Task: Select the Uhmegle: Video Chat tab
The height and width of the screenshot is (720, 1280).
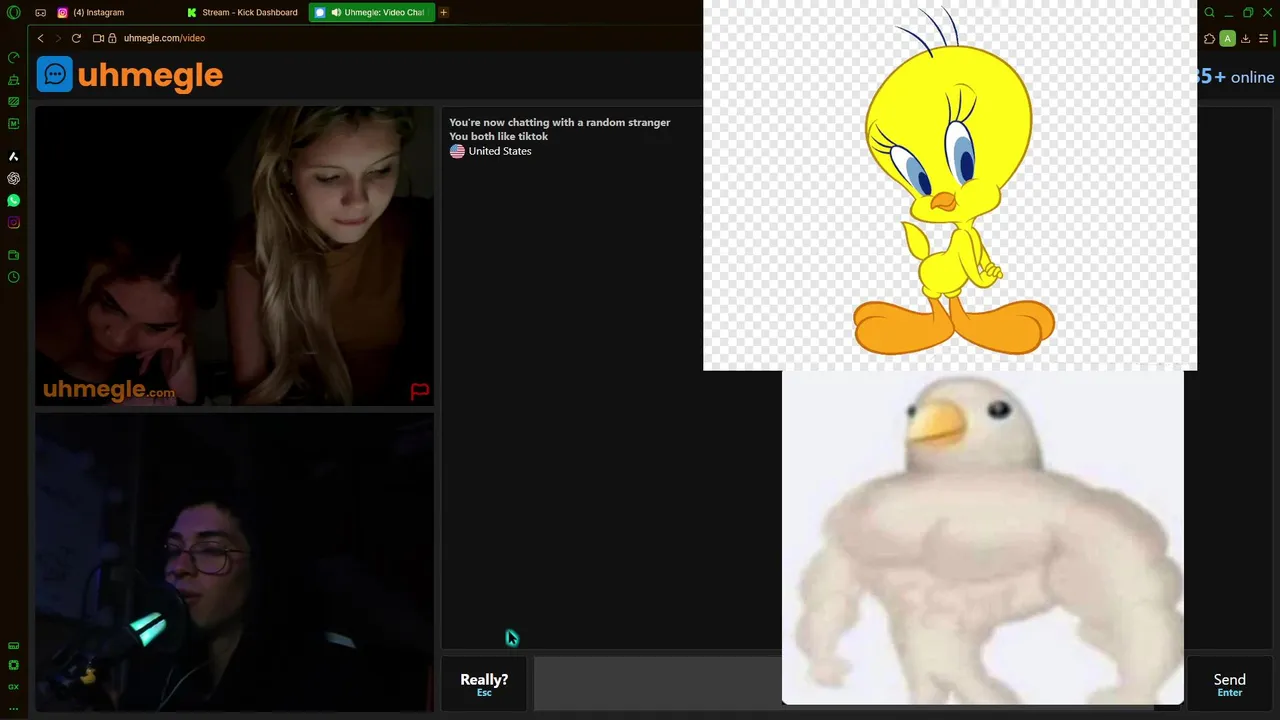Action: (372, 12)
